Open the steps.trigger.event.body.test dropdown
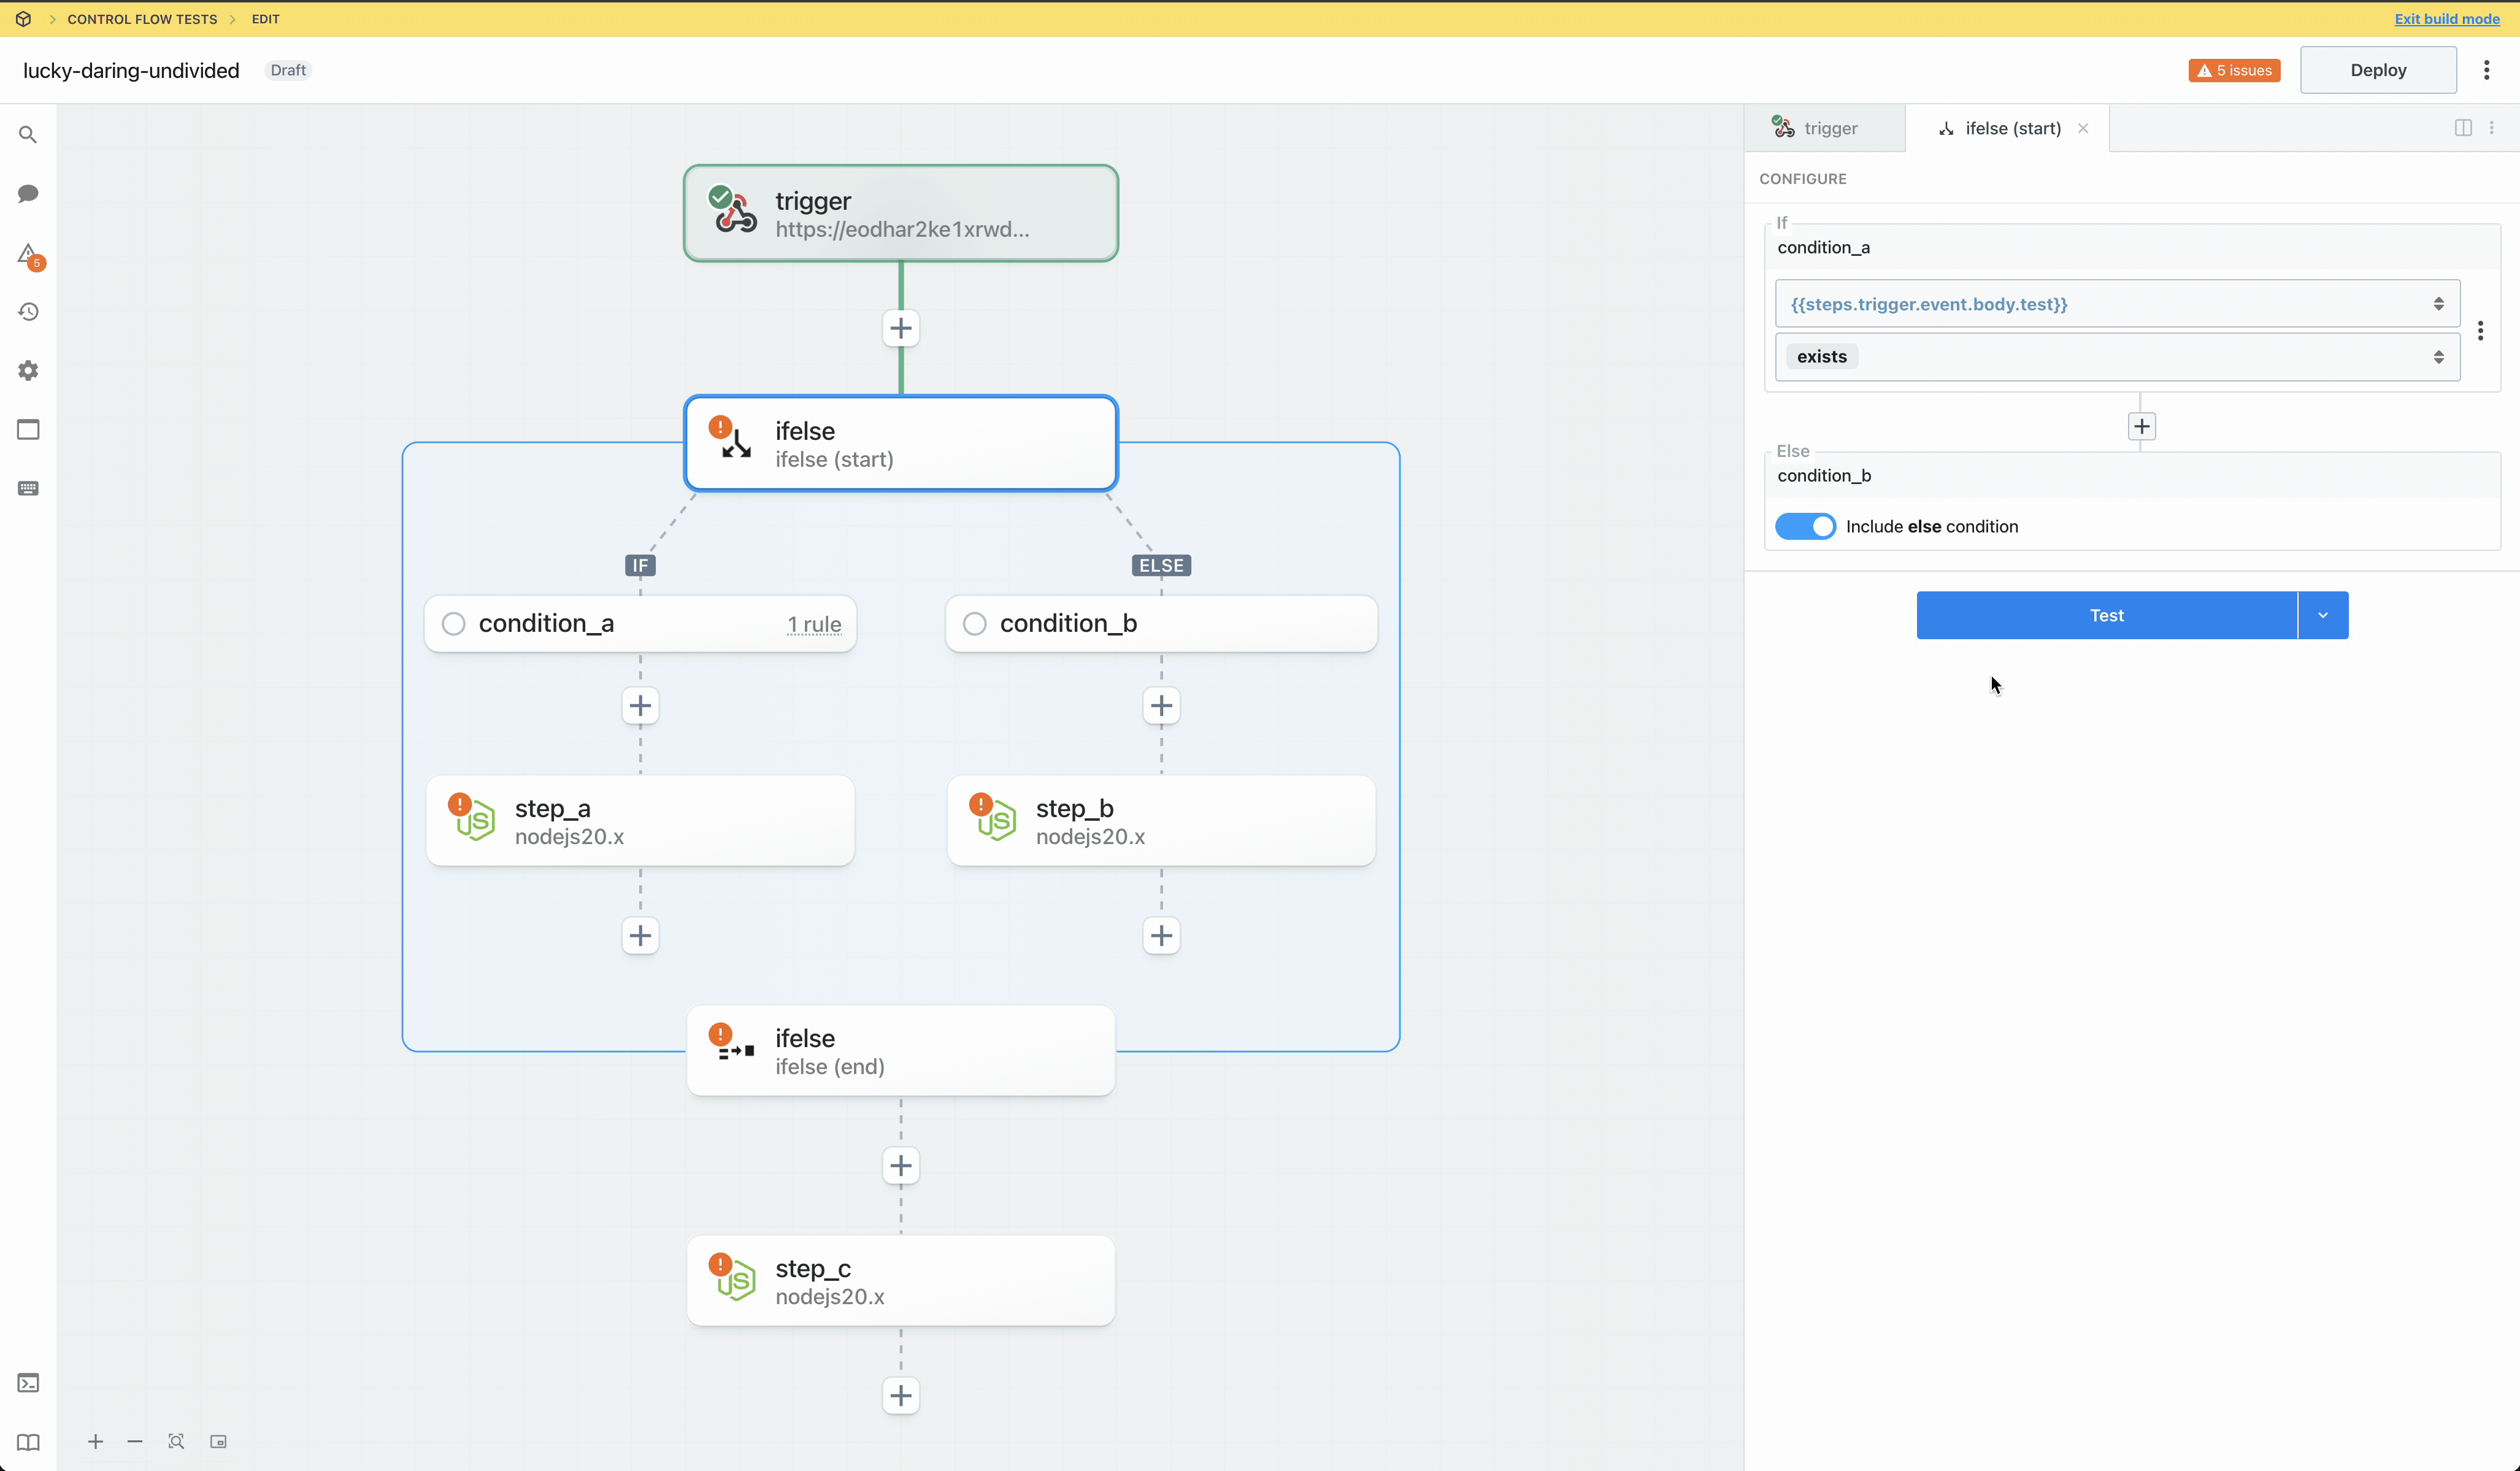This screenshot has width=2520, height=1471. 2116,304
